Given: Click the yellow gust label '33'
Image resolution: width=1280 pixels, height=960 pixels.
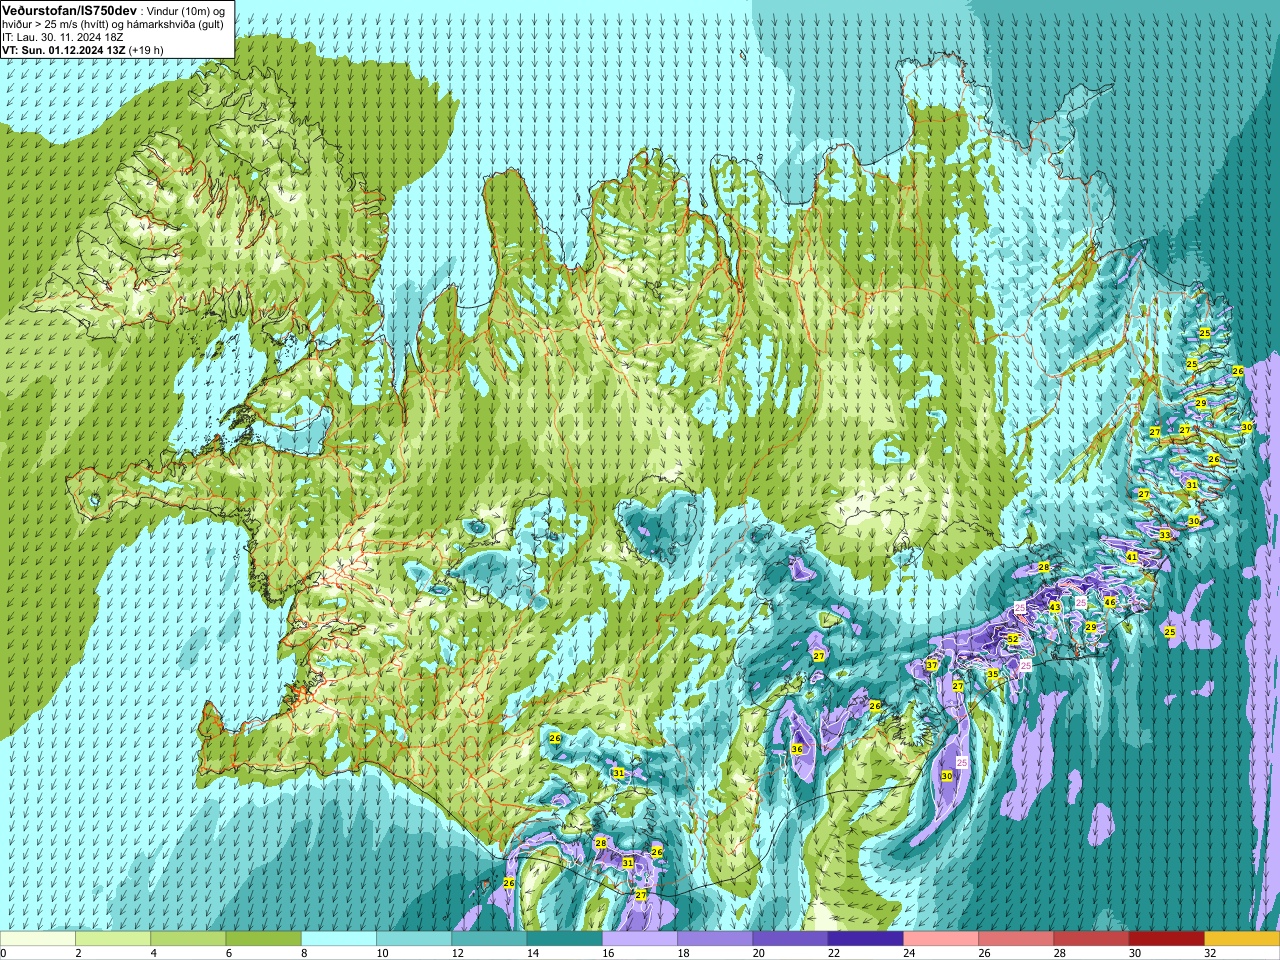Looking at the screenshot, I should click(1165, 535).
